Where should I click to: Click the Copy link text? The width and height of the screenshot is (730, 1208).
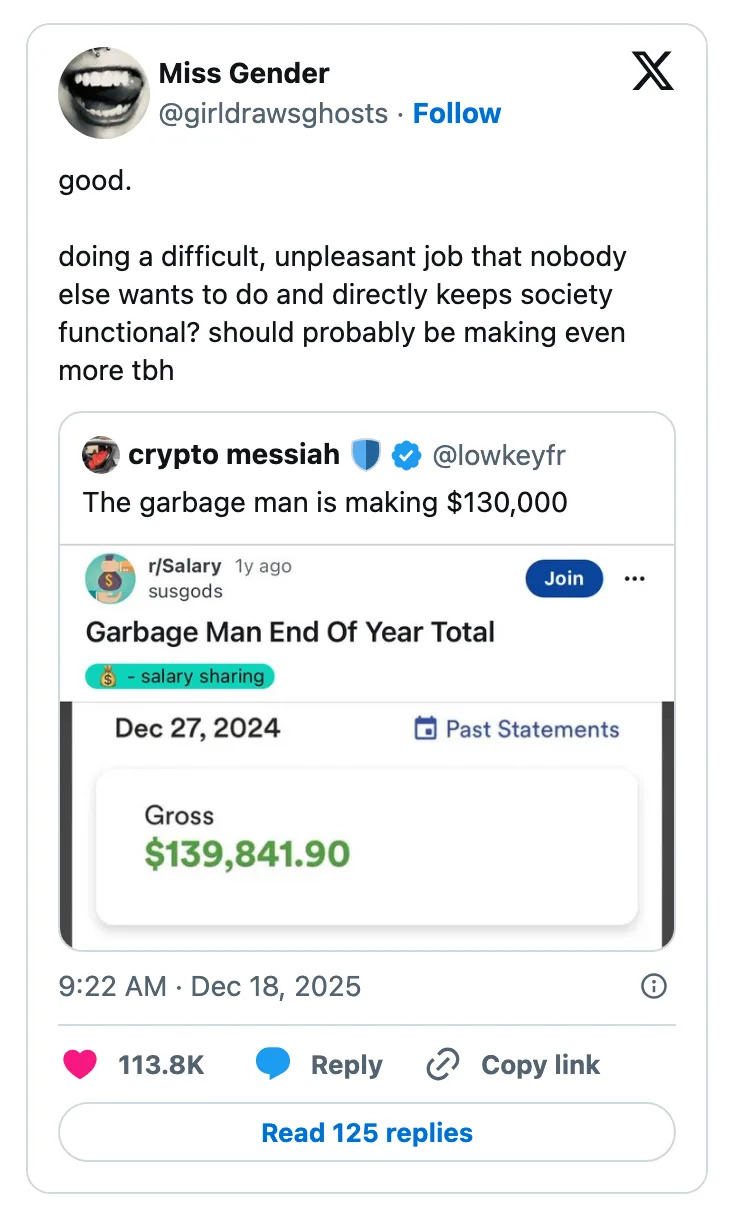[x=540, y=1065]
